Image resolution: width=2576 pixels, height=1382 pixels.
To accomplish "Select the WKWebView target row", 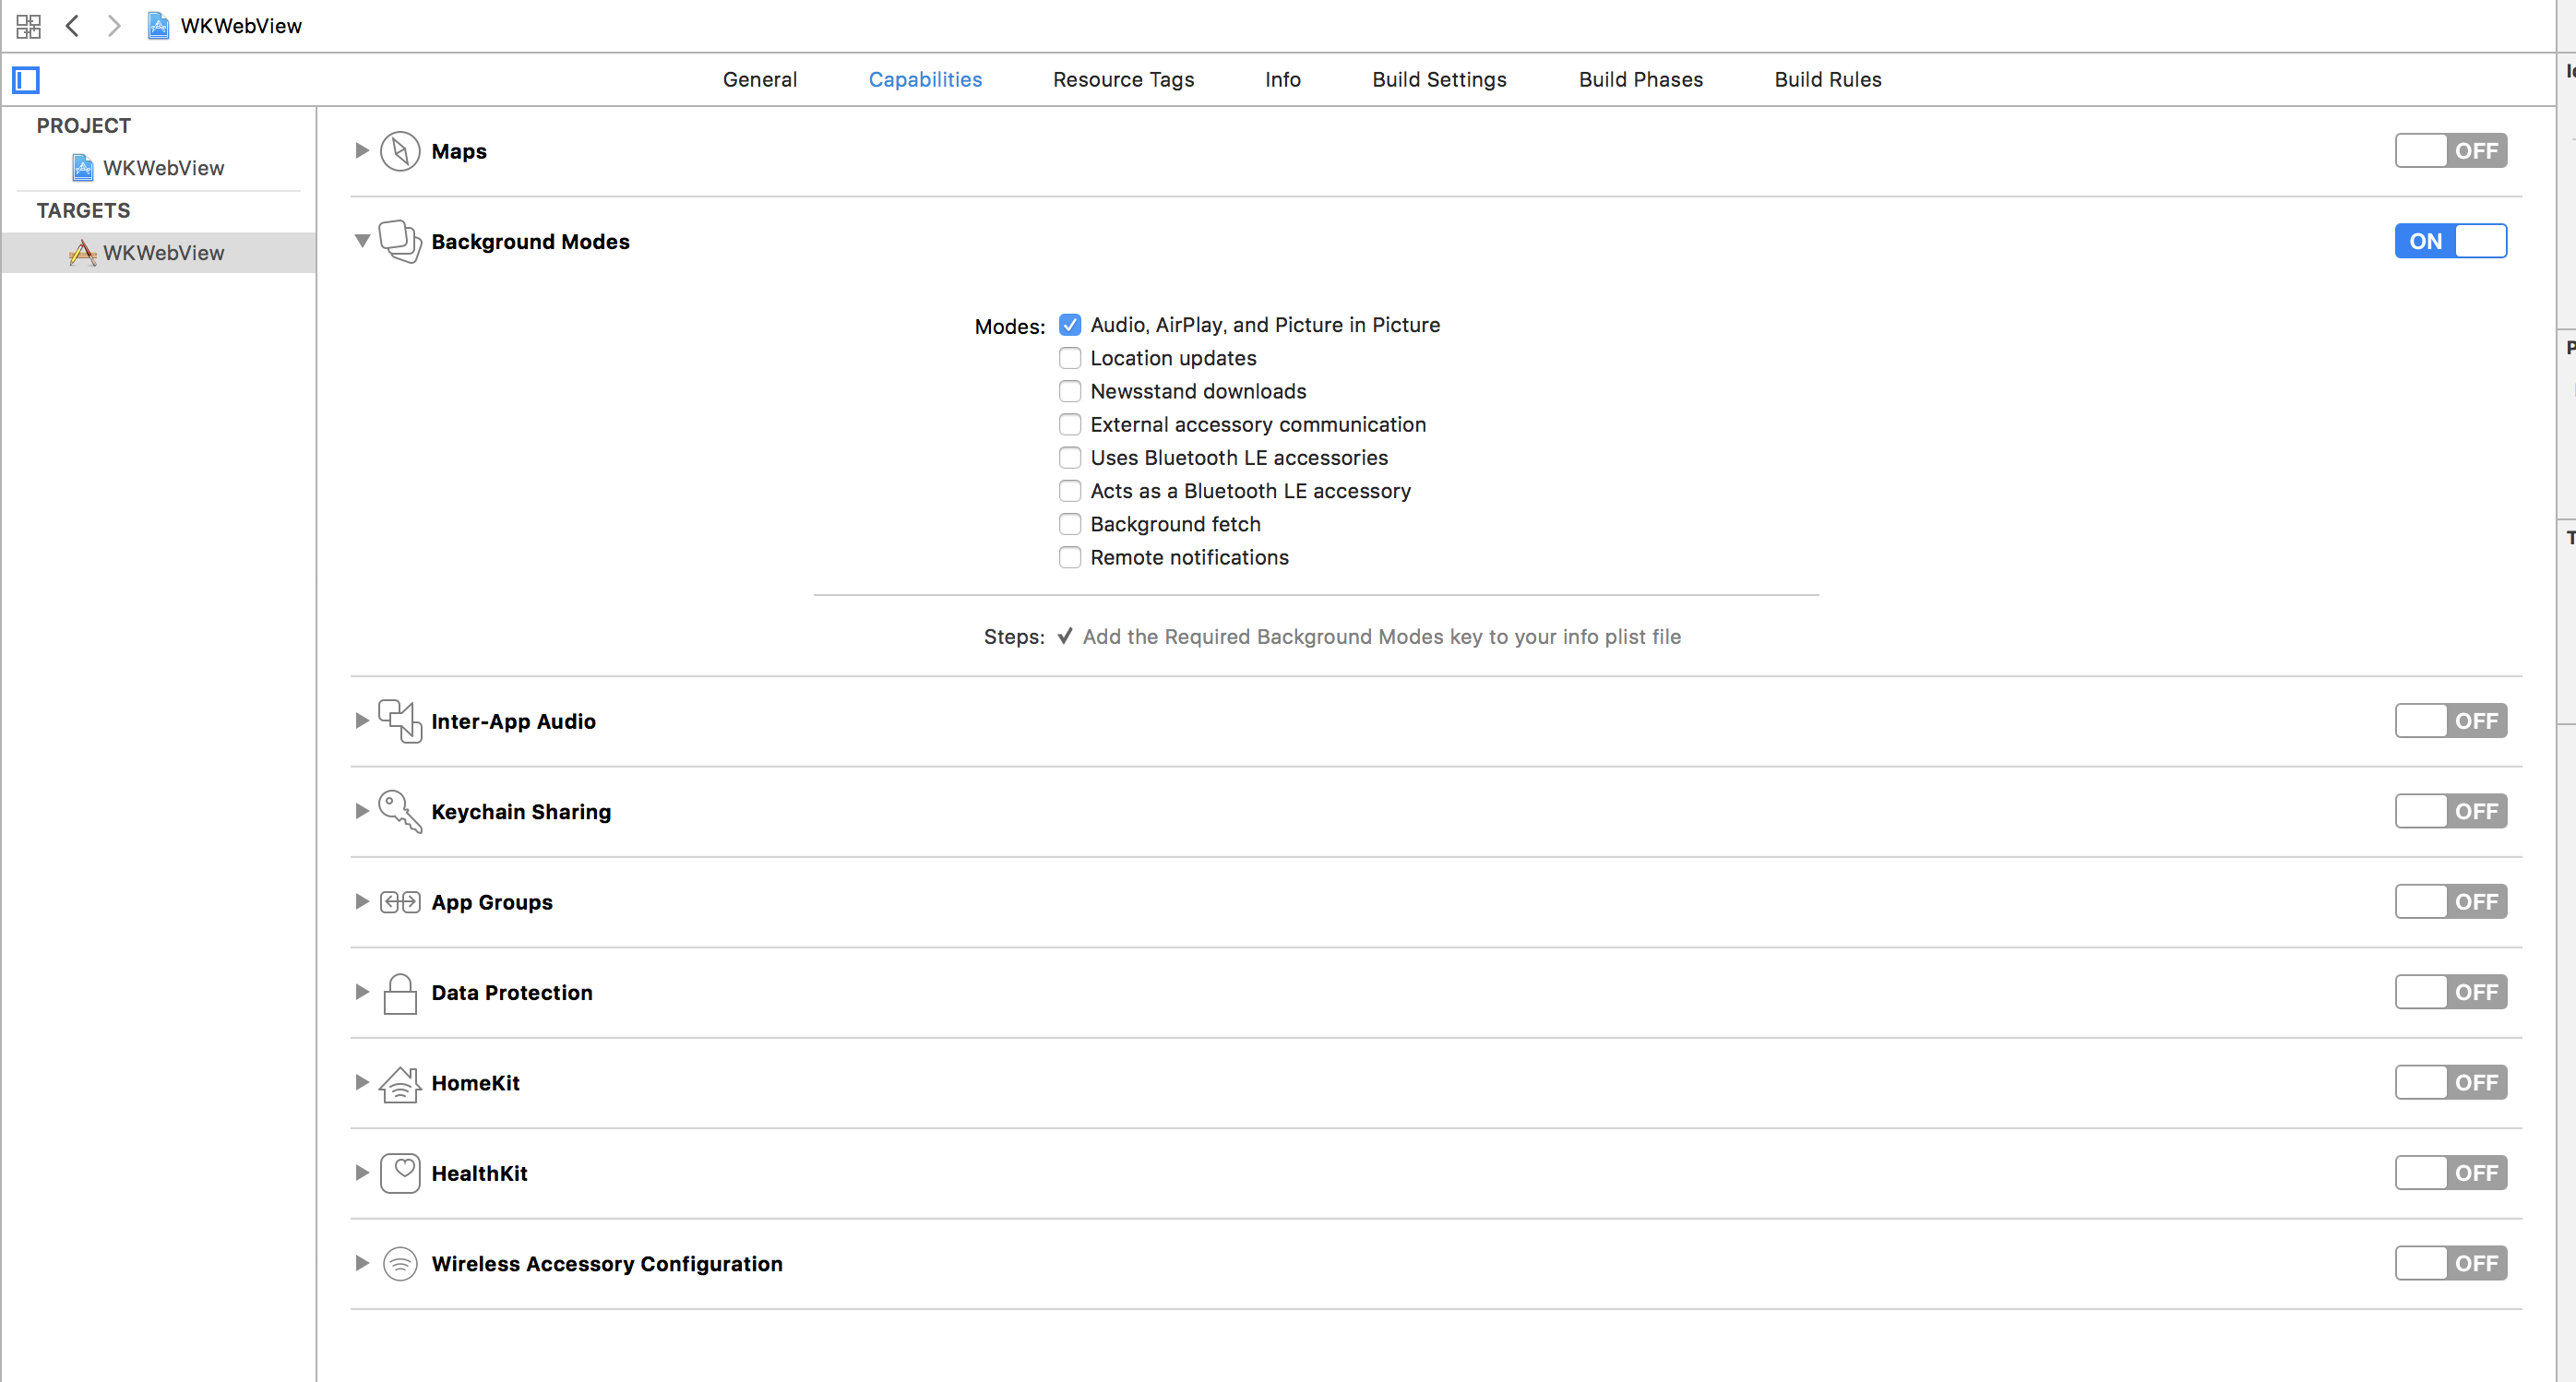I will click(x=158, y=253).
